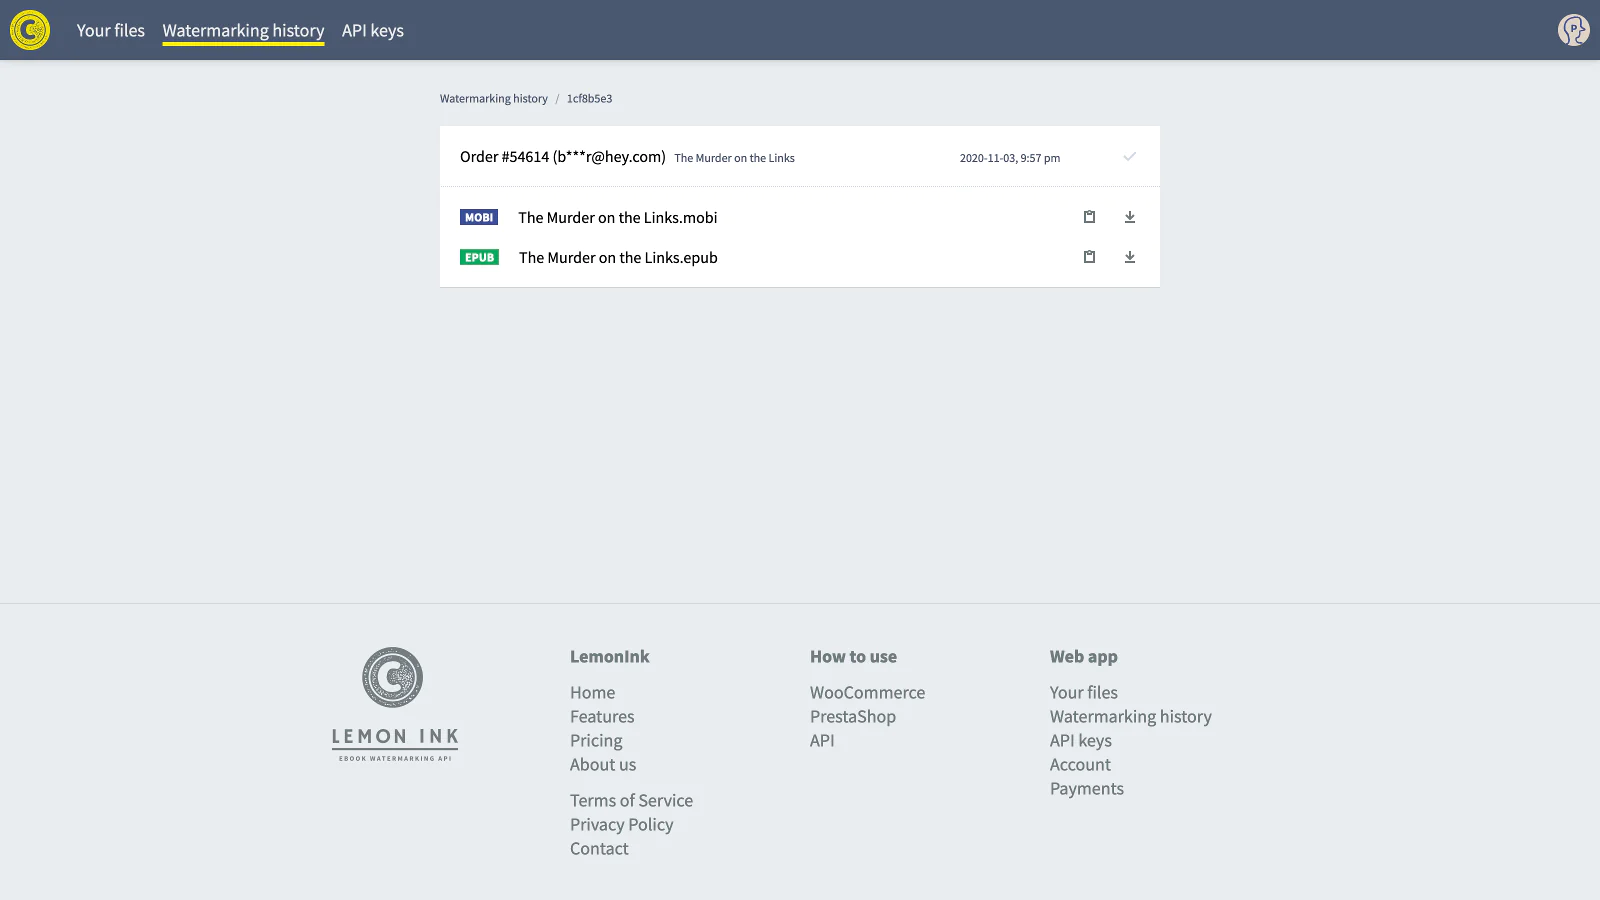
Task: Switch to the API keys tab
Action: pos(372,31)
